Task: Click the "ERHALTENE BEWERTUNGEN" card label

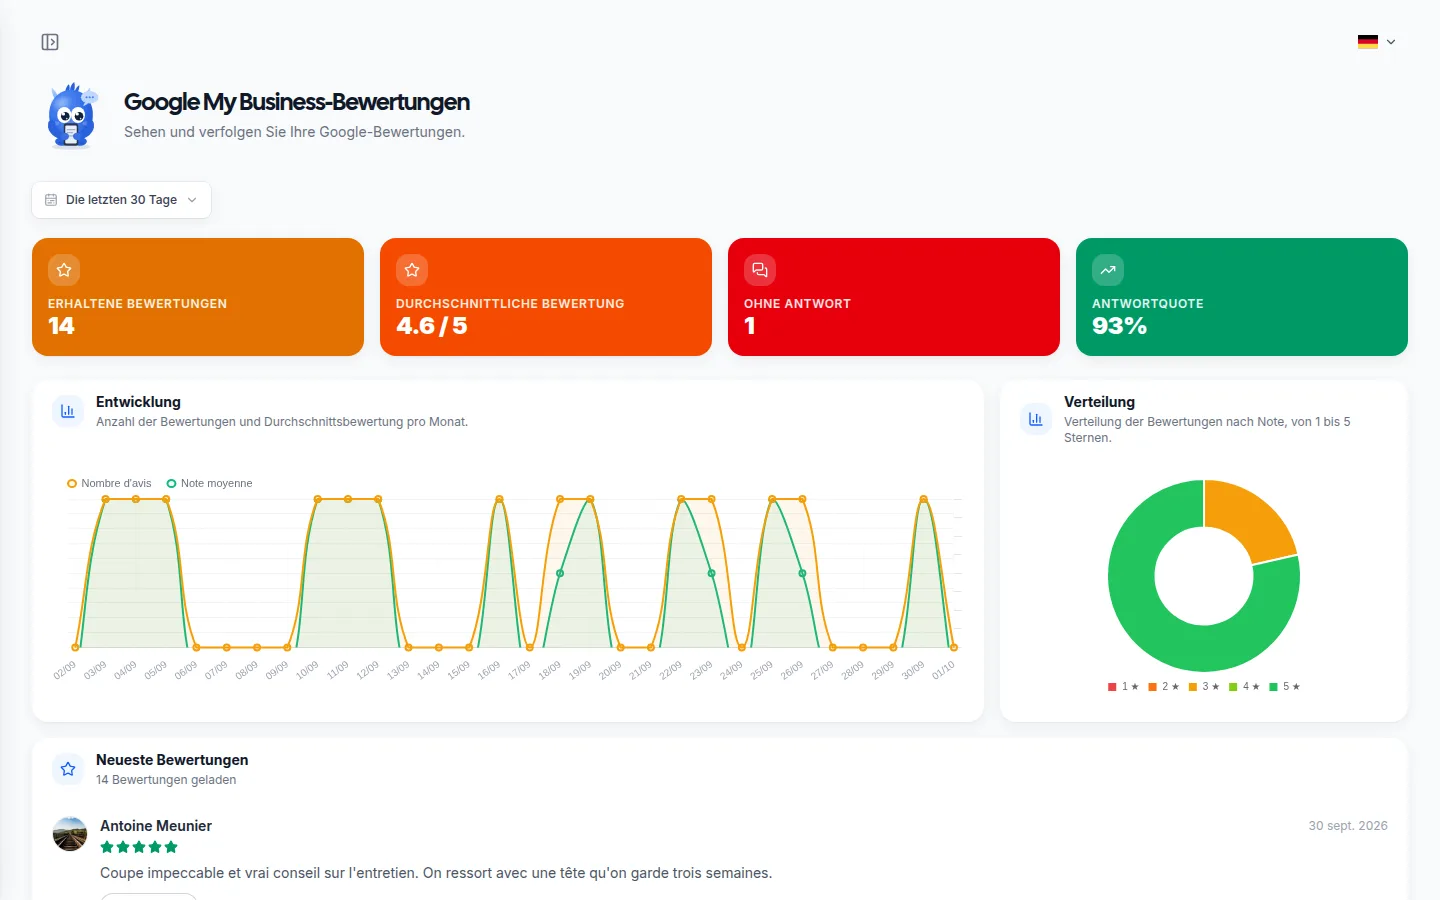Action: (137, 304)
